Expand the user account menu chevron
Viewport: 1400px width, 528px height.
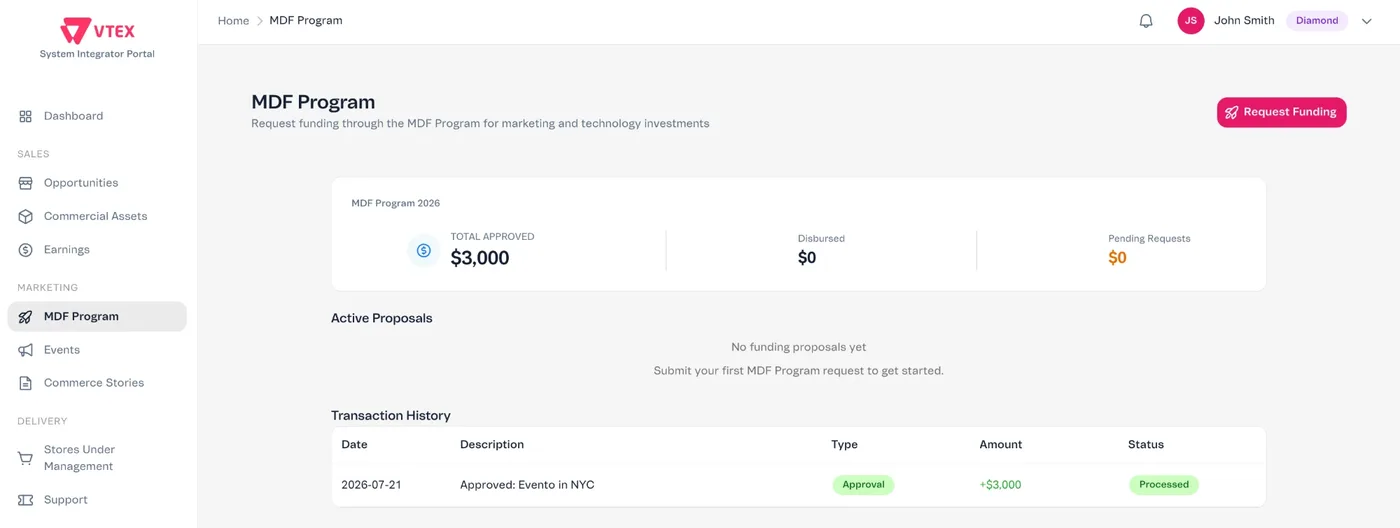1367,21
